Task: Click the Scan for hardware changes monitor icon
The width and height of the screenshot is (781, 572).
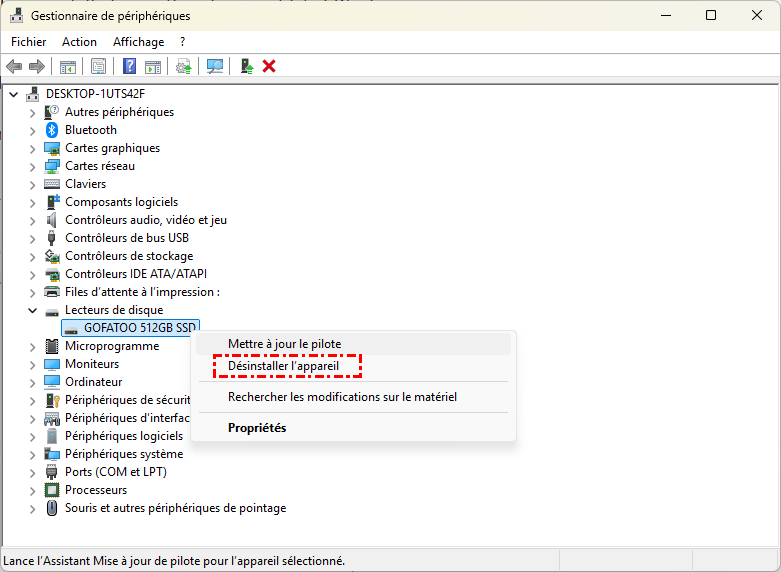Action: coord(215,66)
